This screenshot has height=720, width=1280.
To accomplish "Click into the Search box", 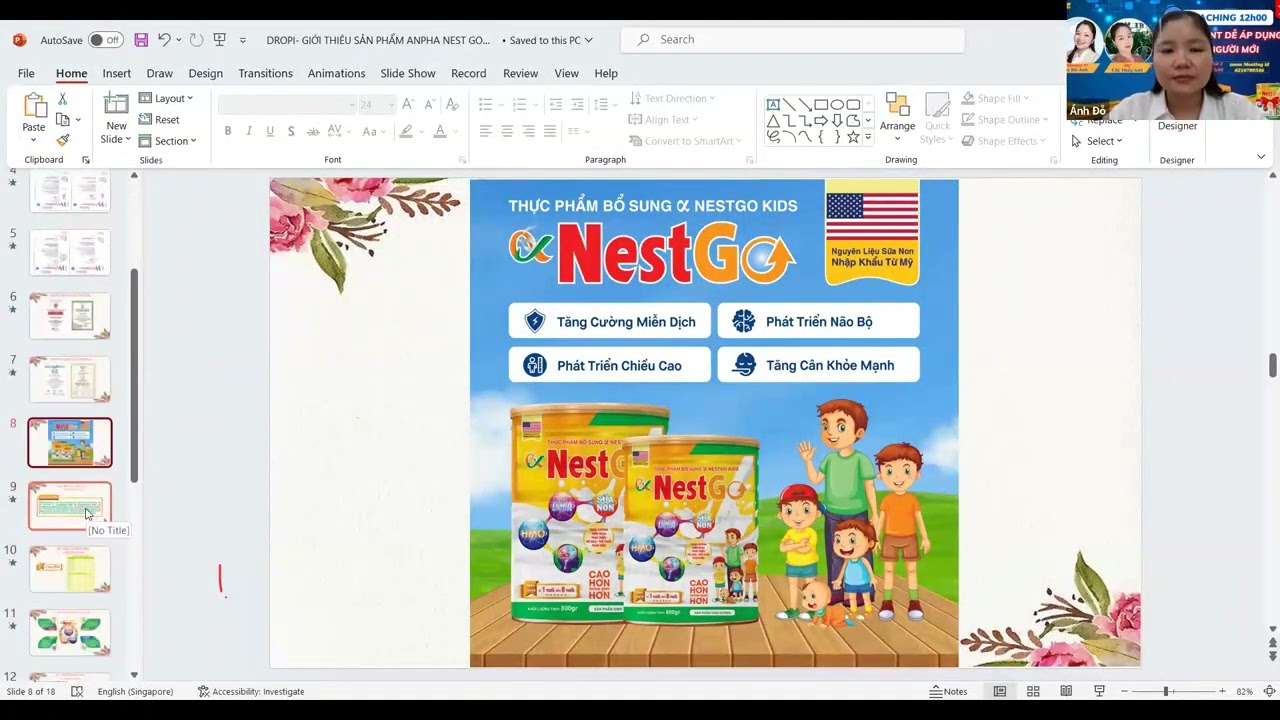I will pos(792,39).
